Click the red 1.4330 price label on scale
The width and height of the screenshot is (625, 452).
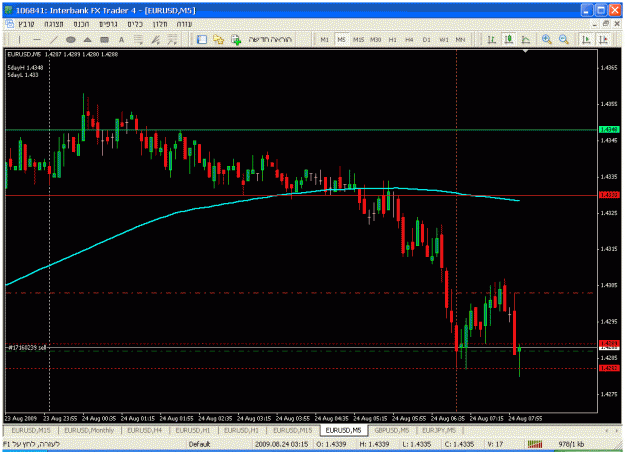click(x=609, y=195)
